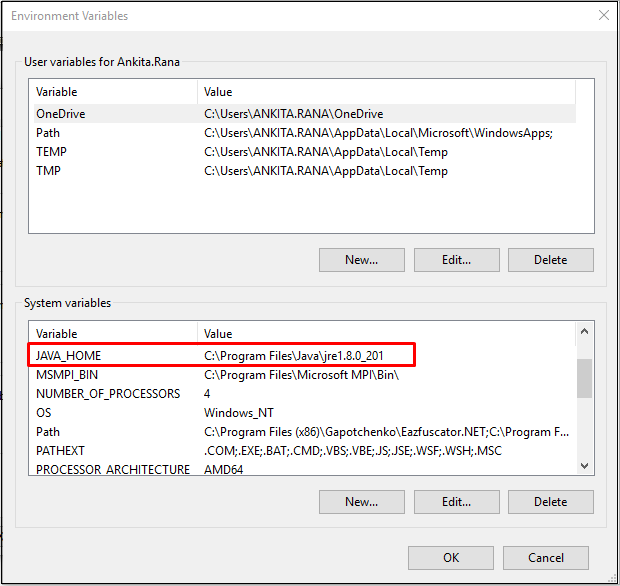Click Delete button under user variables
Screen dimensions: 620x586
[550, 260]
